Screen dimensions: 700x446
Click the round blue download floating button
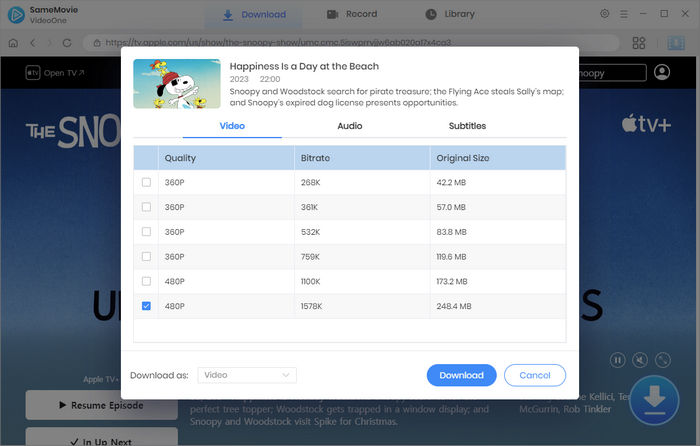pyautogui.click(x=654, y=400)
